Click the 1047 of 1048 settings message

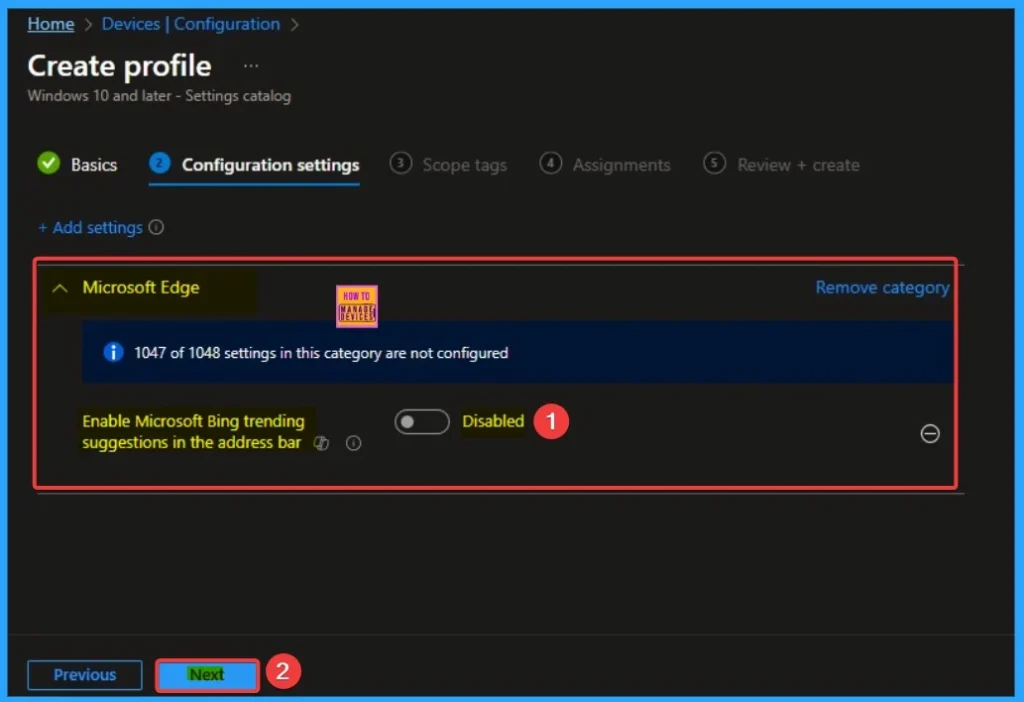click(x=321, y=353)
